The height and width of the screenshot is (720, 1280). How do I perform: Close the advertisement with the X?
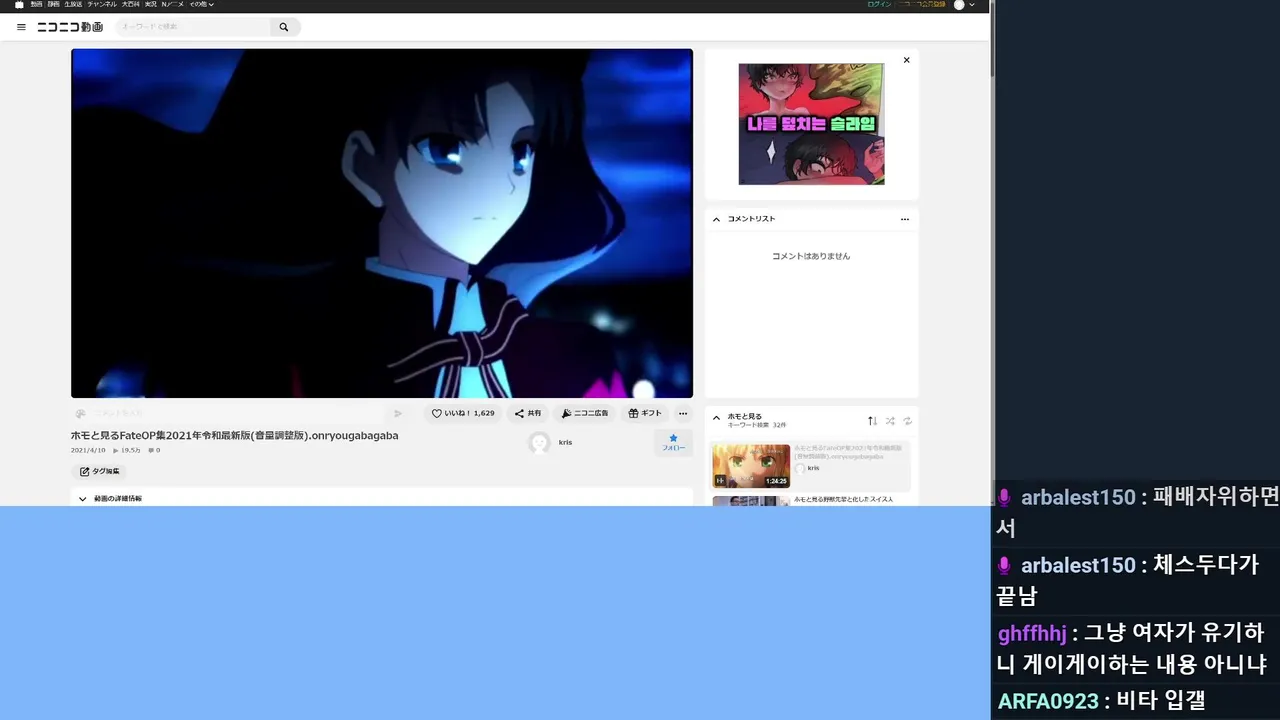click(x=907, y=60)
